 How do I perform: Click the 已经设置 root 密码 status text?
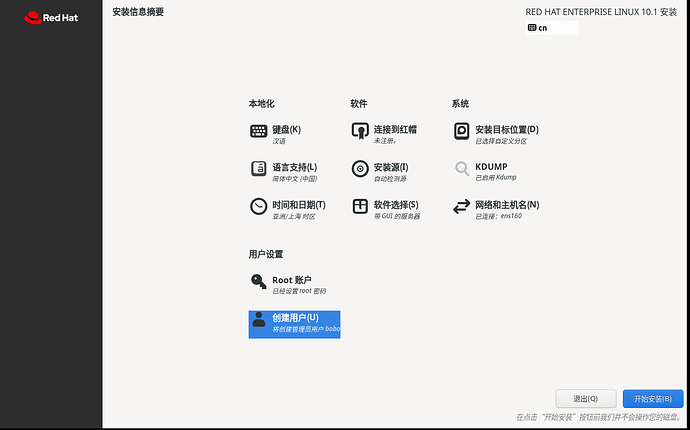click(299, 291)
